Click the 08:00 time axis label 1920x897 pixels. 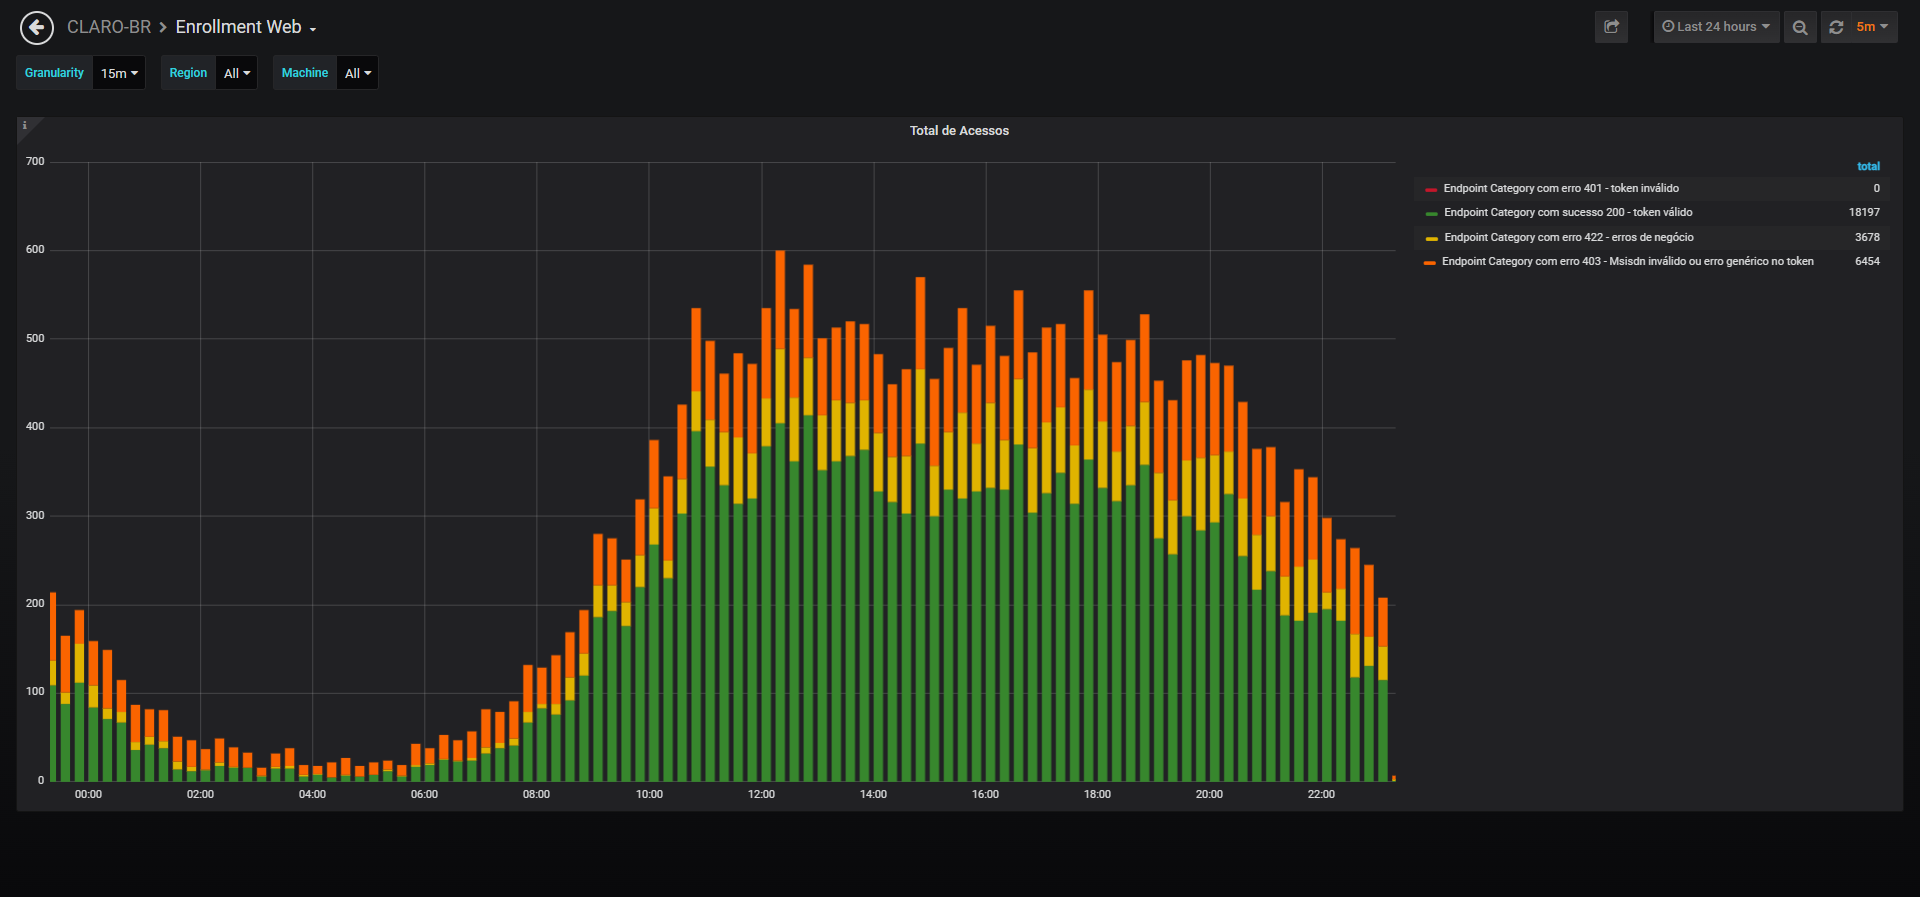click(536, 794)
